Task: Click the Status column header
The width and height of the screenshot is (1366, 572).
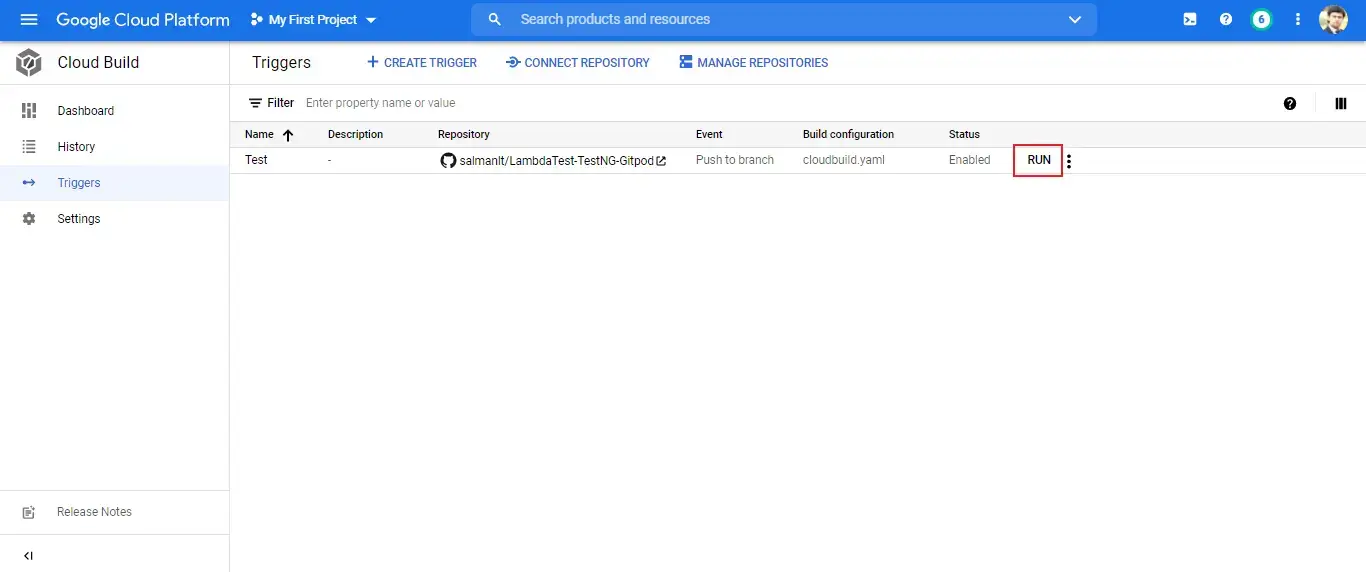Action: pyautogui.click(x=964, y=134)
